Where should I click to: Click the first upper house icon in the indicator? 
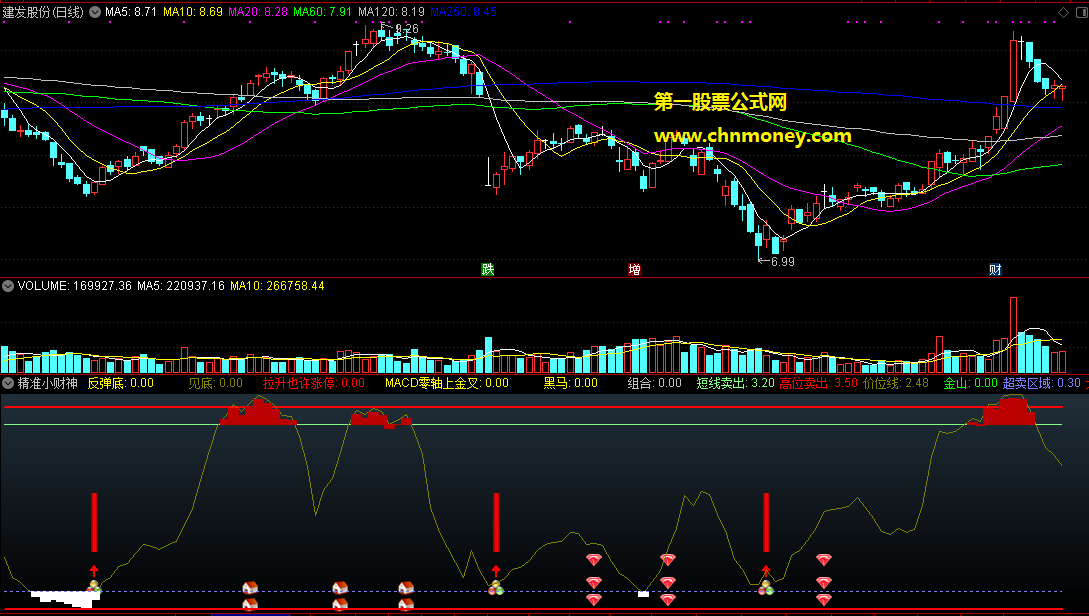[x=250, y=588]
